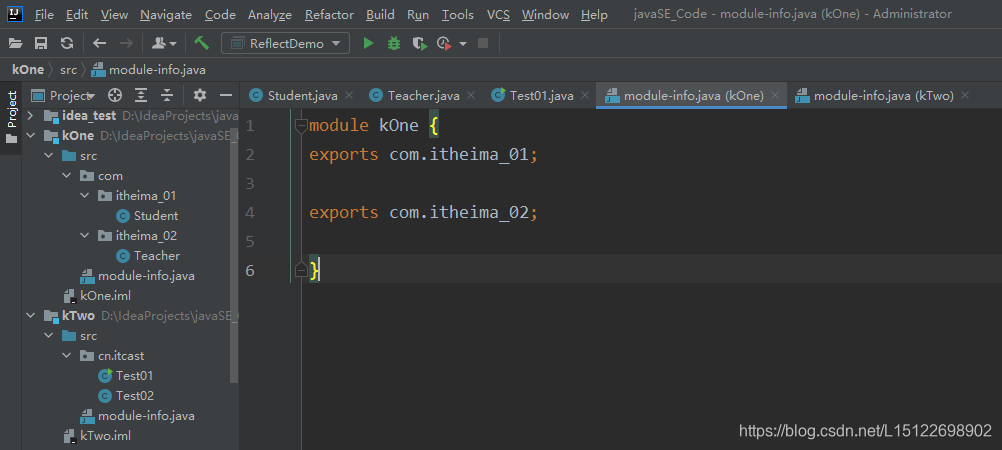Collapse the itheima_02 package node
This screenshot has height=450, width=1002.
click(x=85, y=235)
